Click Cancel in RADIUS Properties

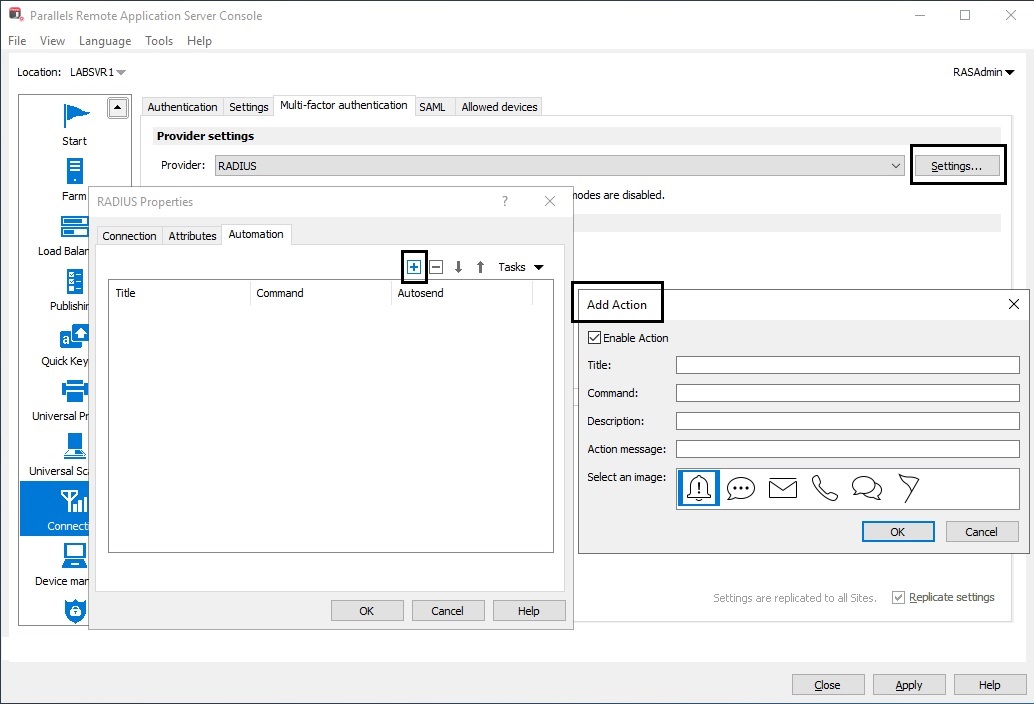point(447,611)
